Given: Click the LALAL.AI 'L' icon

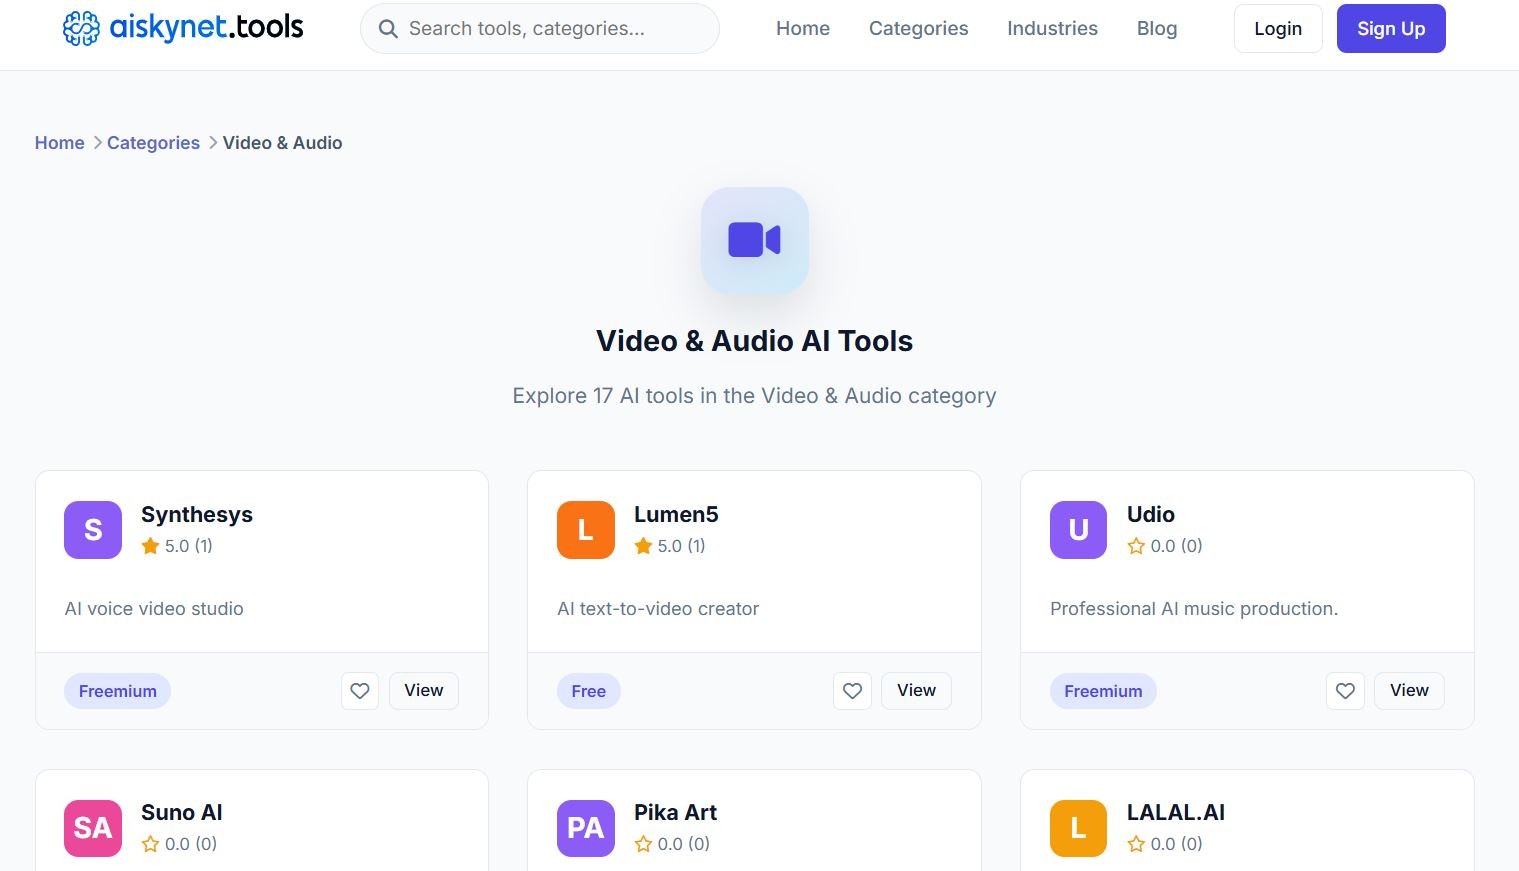Looking at the screenshot, I should click(x=1077, y=828).
